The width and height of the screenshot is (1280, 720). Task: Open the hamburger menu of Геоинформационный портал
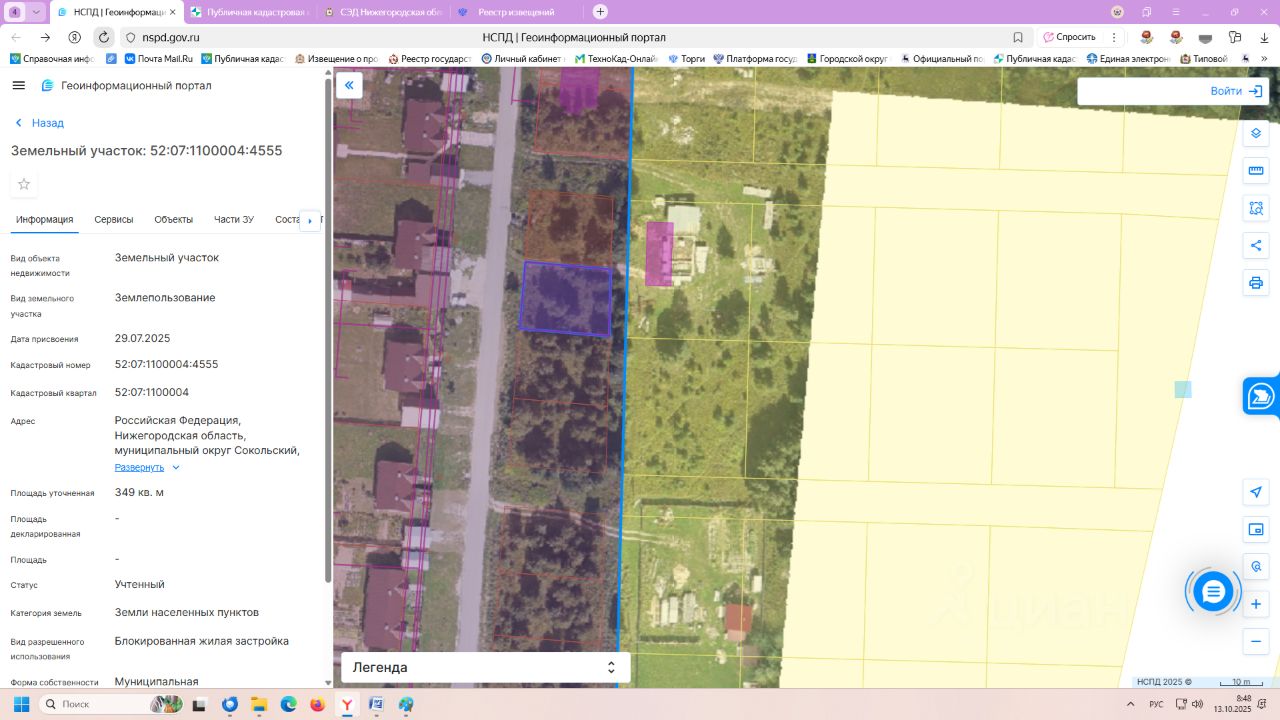[x=18, y=86]
